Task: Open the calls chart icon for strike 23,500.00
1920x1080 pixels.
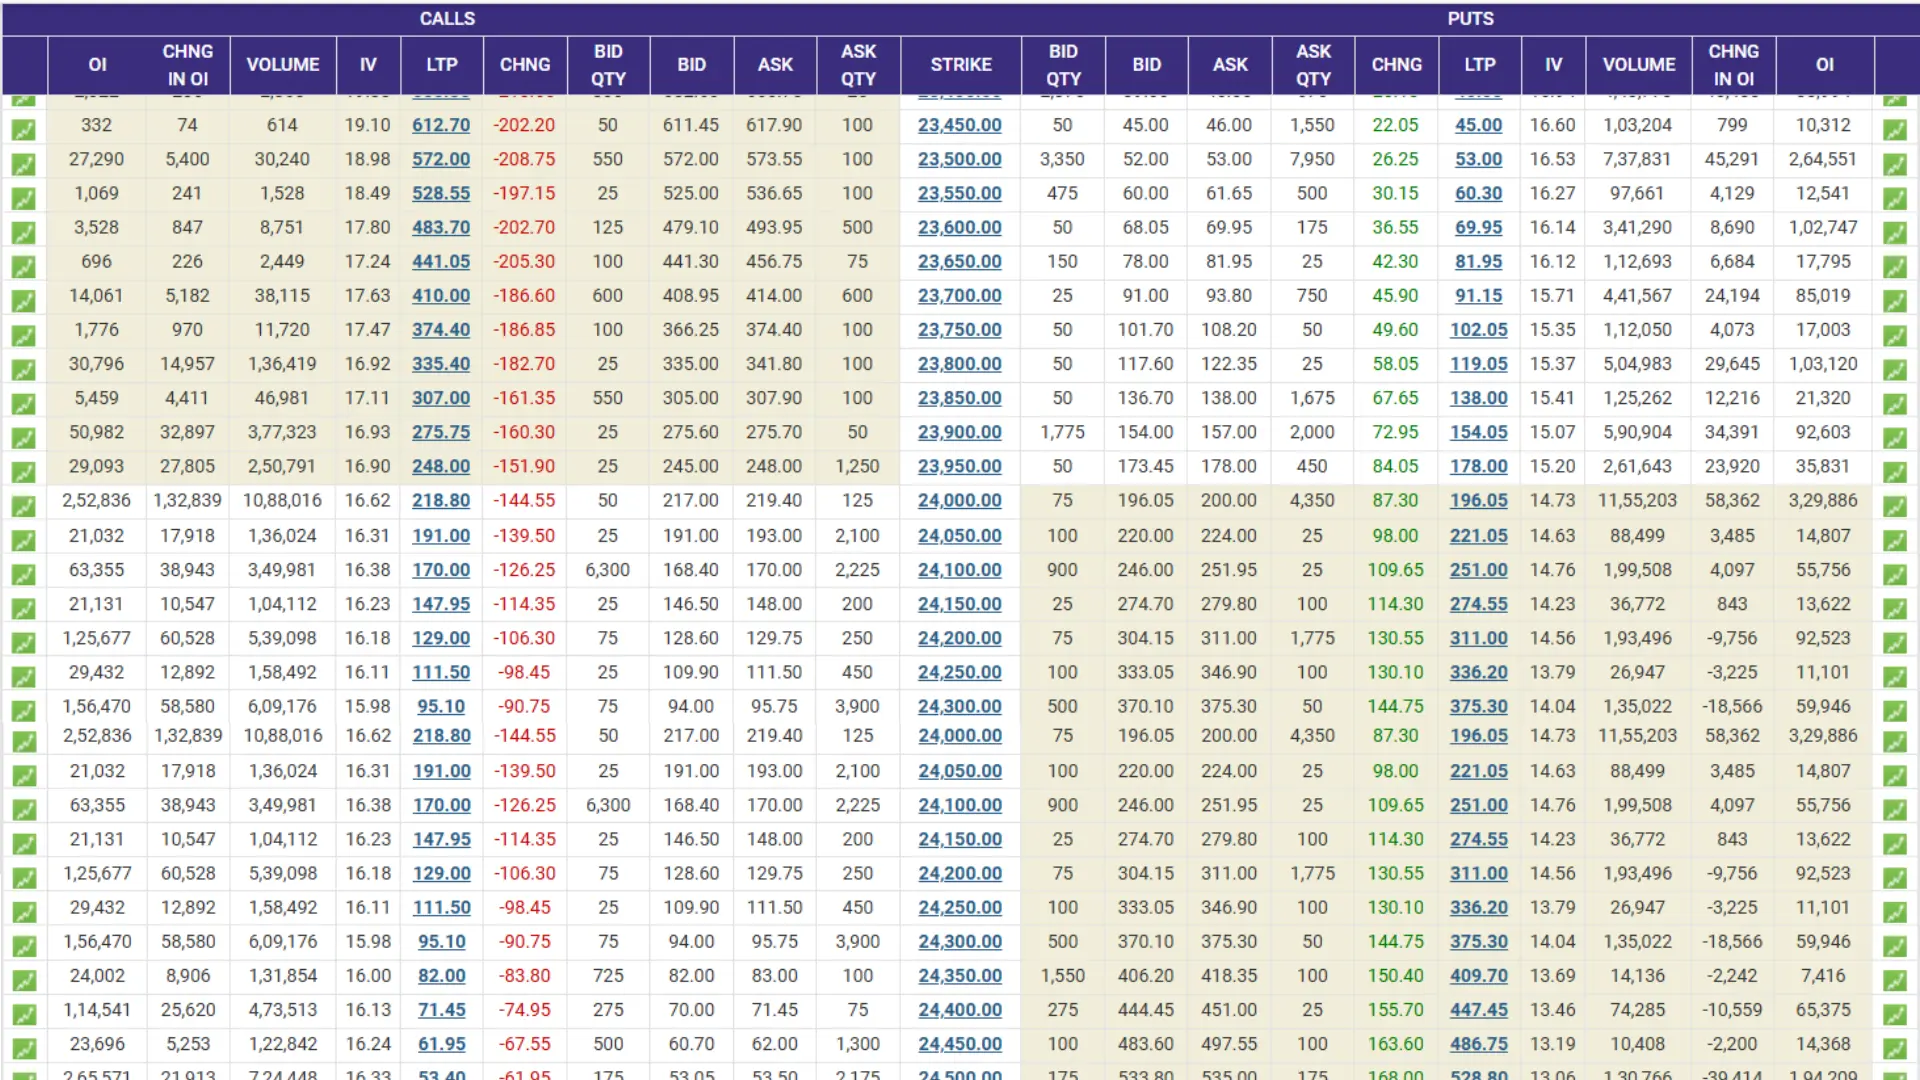Action: (x=23, y=163)
